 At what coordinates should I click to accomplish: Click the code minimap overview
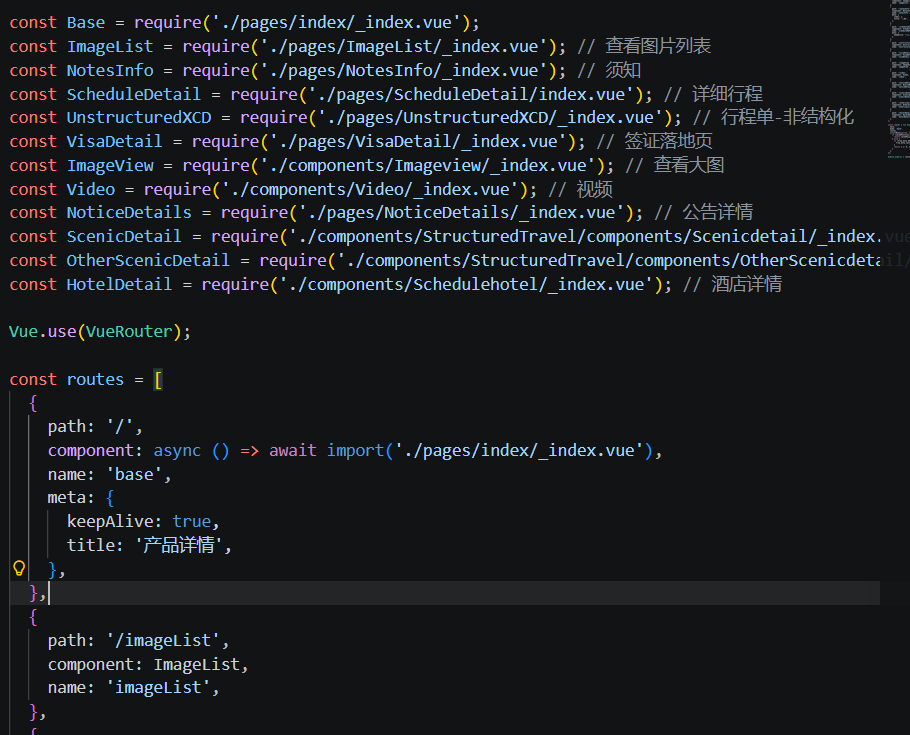[899, 80]
